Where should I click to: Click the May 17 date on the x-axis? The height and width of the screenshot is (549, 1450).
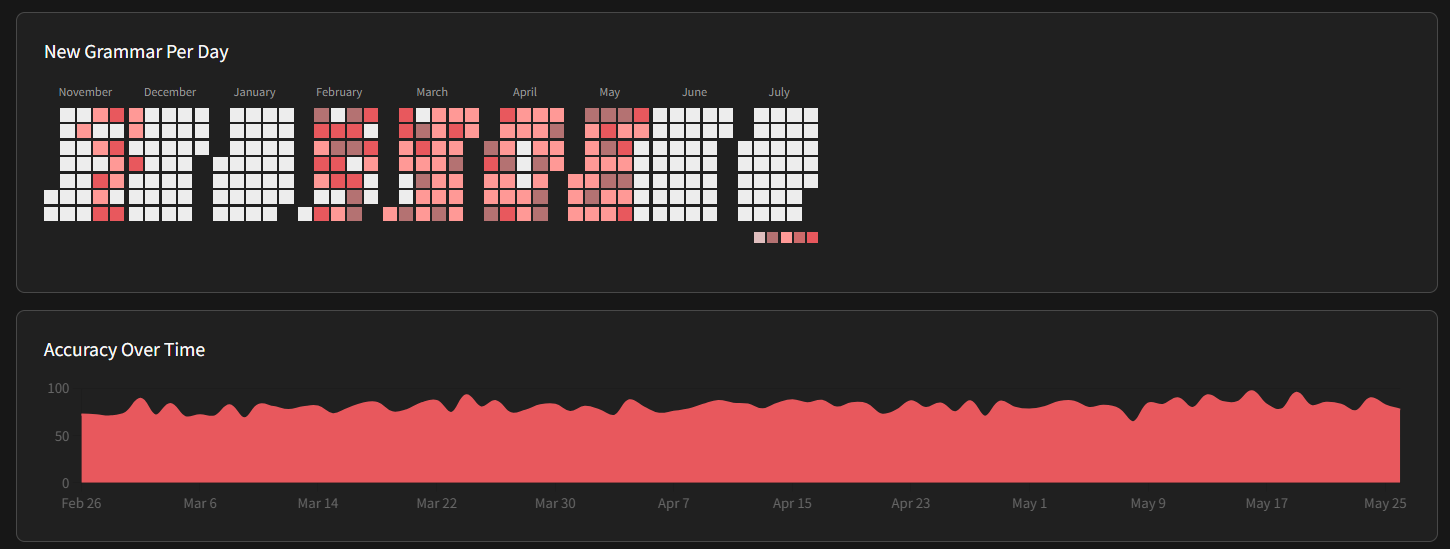(1266, 503)
